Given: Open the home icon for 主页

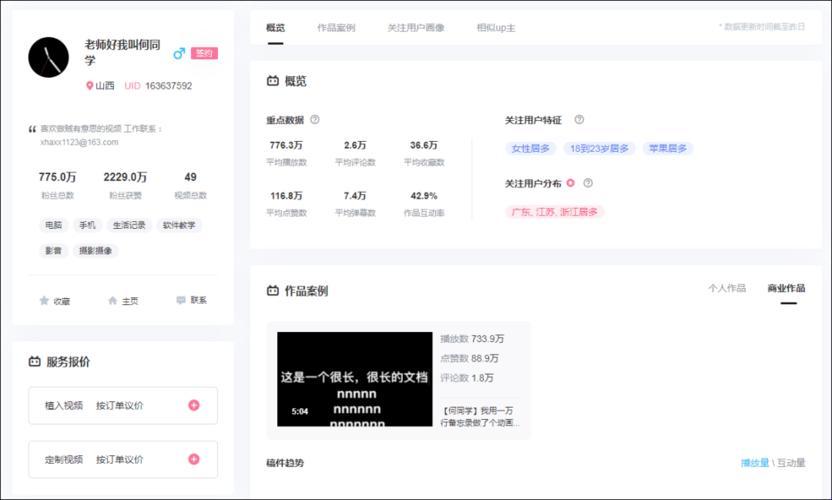Looking at the screenshot, I should (112, 300).
